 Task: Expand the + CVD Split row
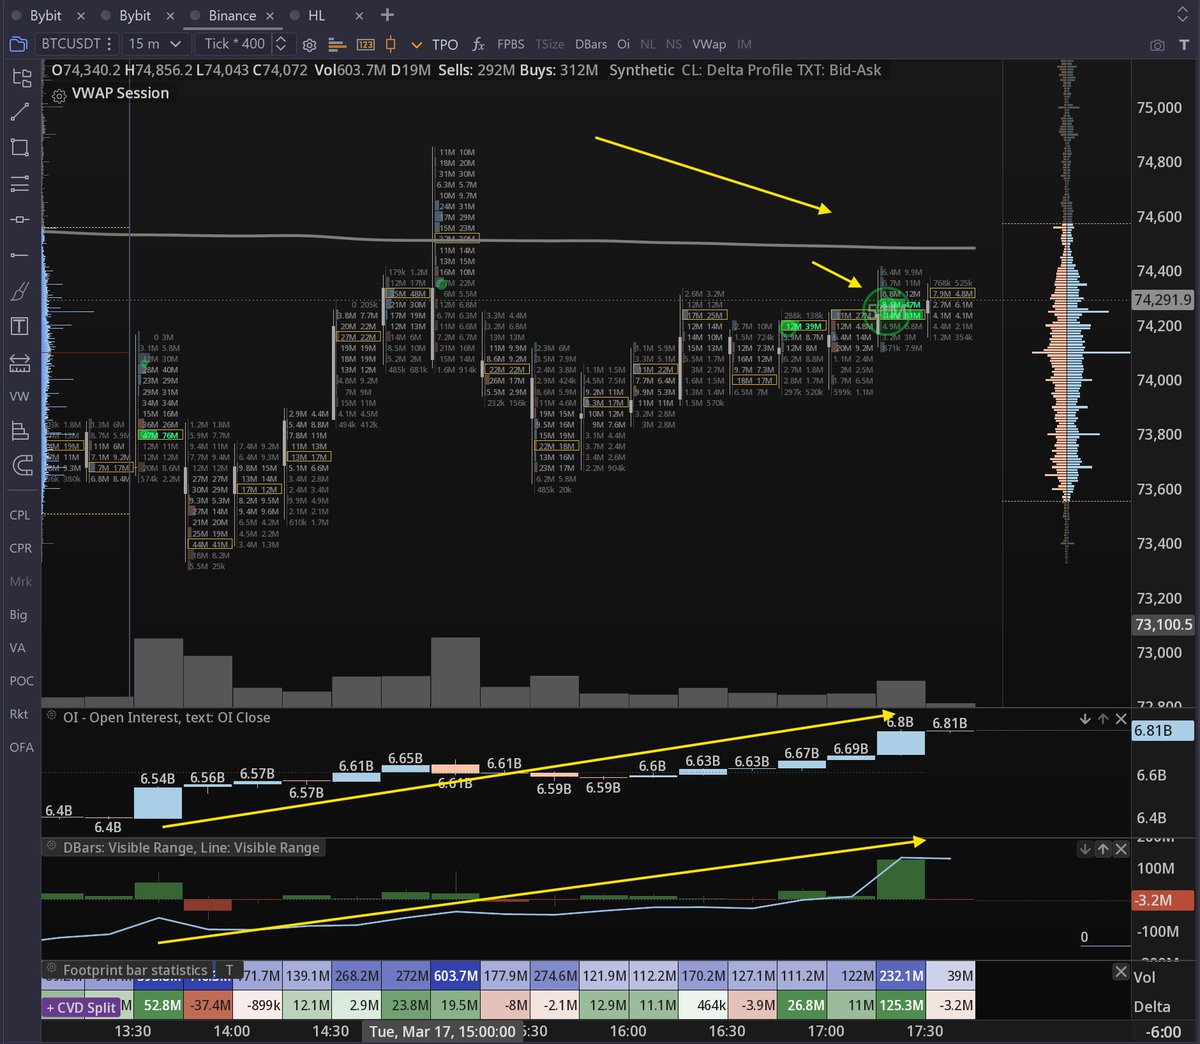(80, 1007)
